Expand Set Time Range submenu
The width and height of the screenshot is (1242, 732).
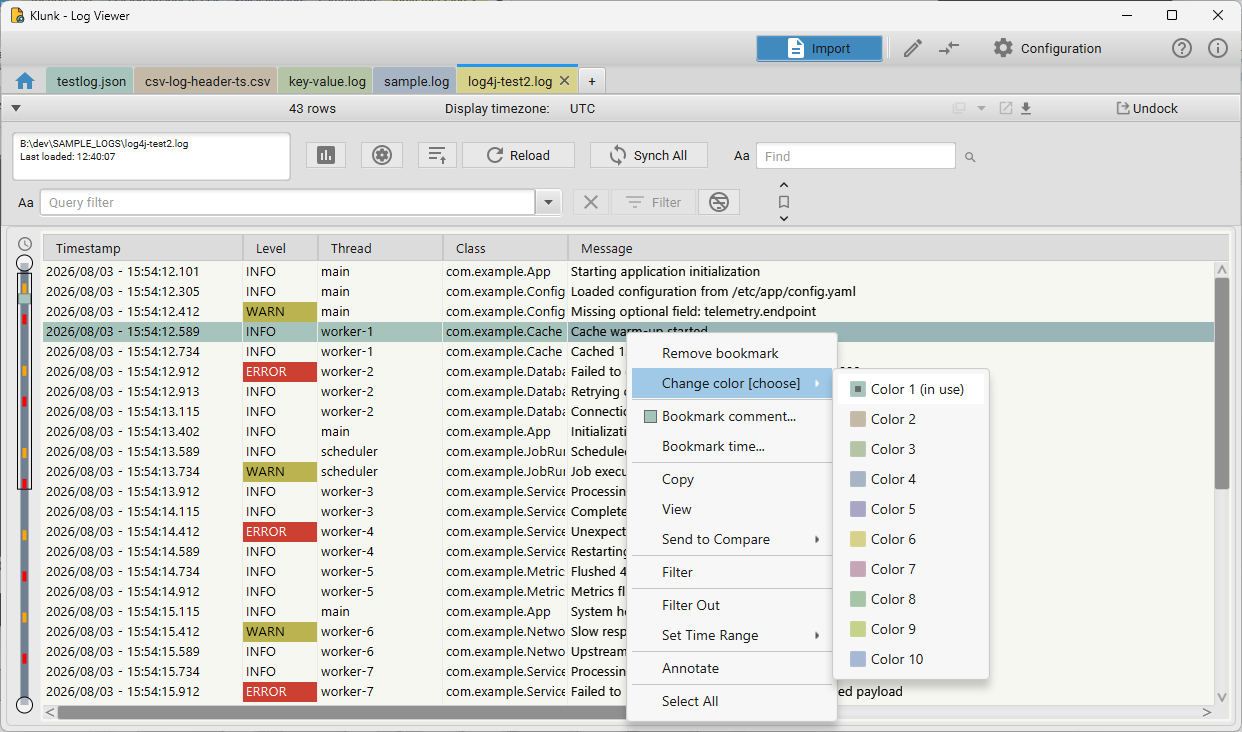point(731,635)
